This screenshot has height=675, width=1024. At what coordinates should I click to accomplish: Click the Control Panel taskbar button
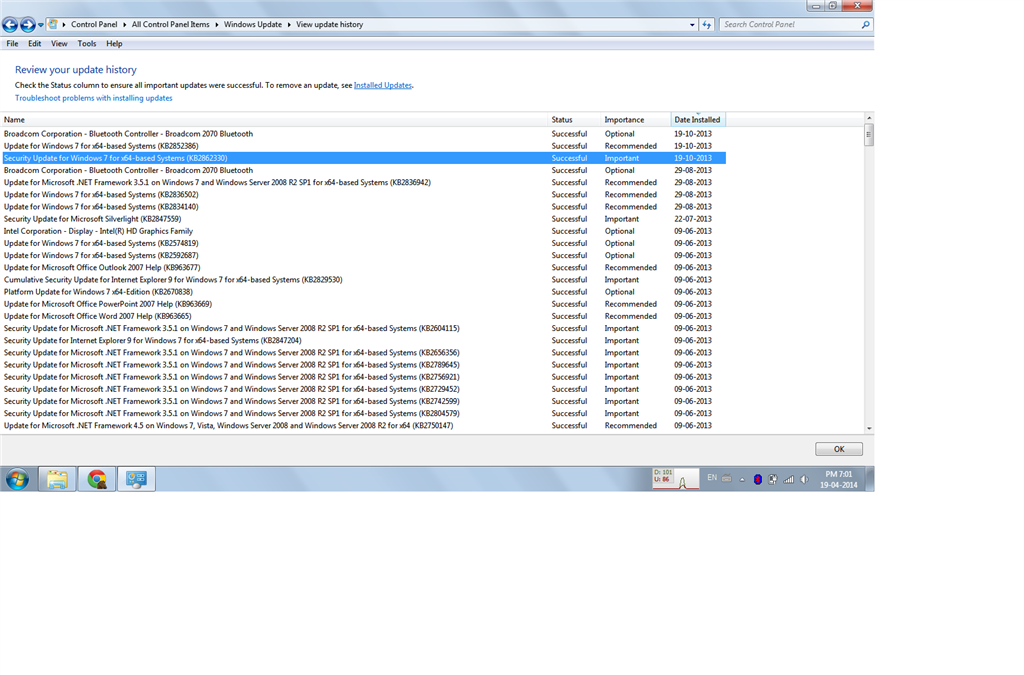(x=136, y=479)
